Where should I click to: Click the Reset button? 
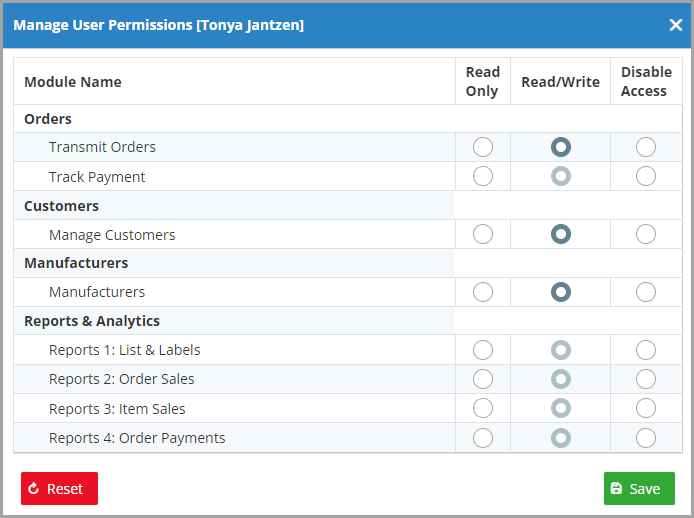coord(59,488)
